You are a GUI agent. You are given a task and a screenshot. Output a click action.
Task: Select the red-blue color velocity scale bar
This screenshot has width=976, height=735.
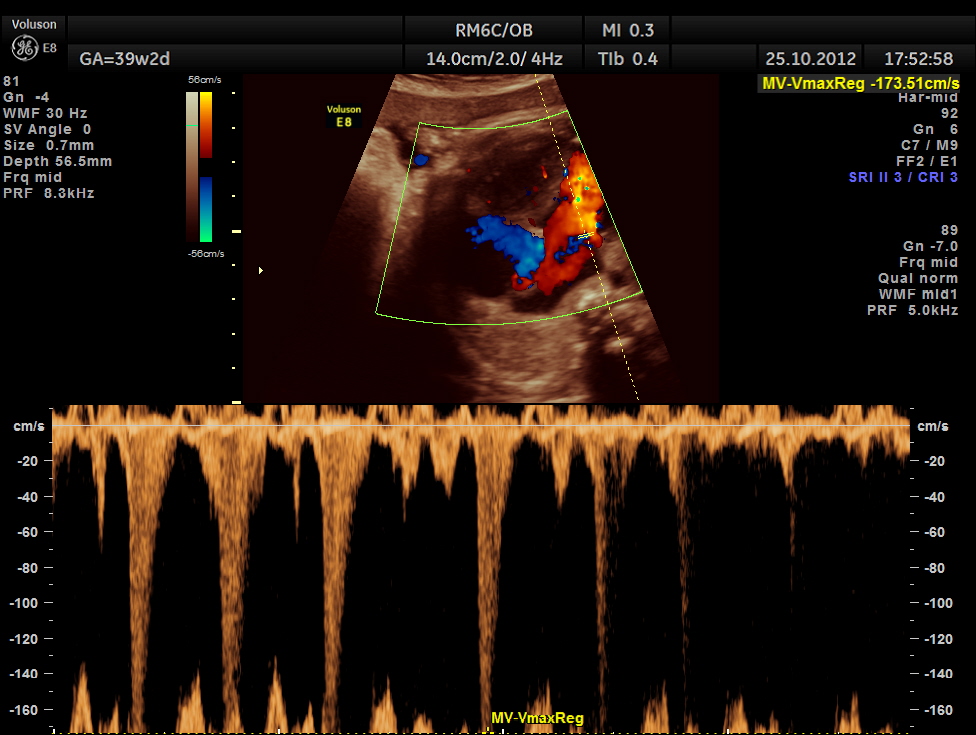point(205,167)
